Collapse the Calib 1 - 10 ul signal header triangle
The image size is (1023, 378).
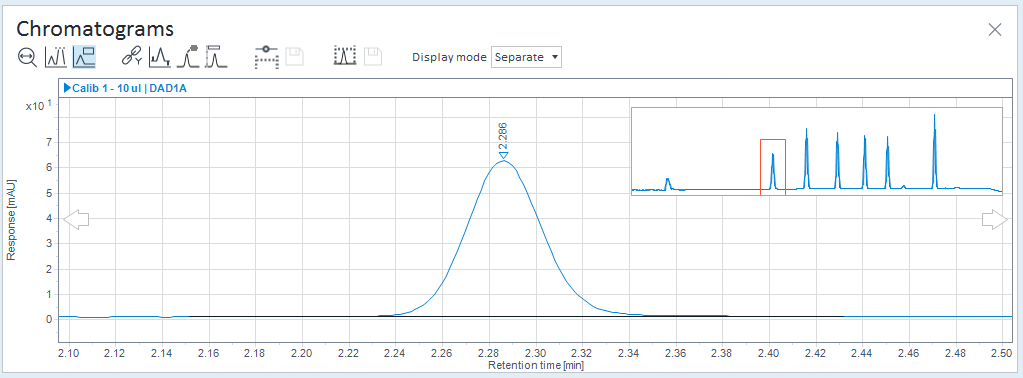click(x=67, y=88)
